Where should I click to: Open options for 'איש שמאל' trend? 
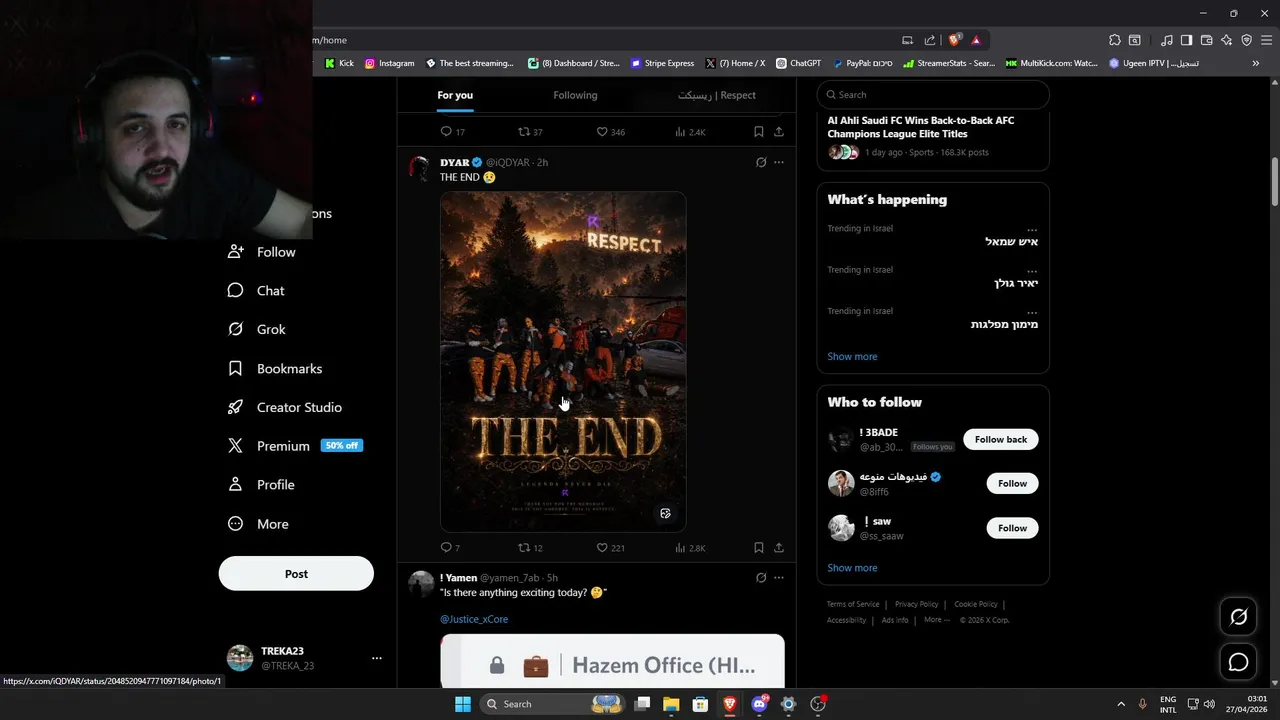coord(1032,229)
